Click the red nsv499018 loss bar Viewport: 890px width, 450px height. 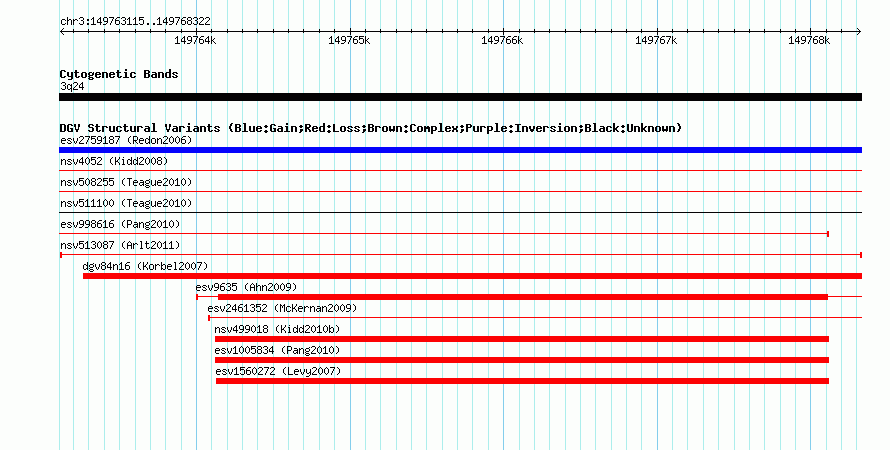(522, 339)
